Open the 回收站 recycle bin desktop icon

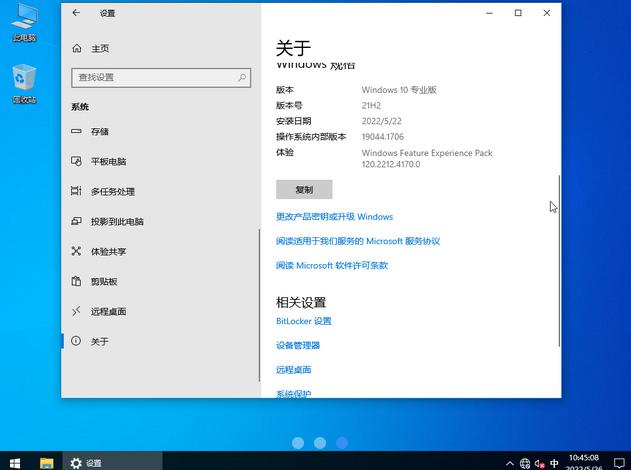point(25,84)
